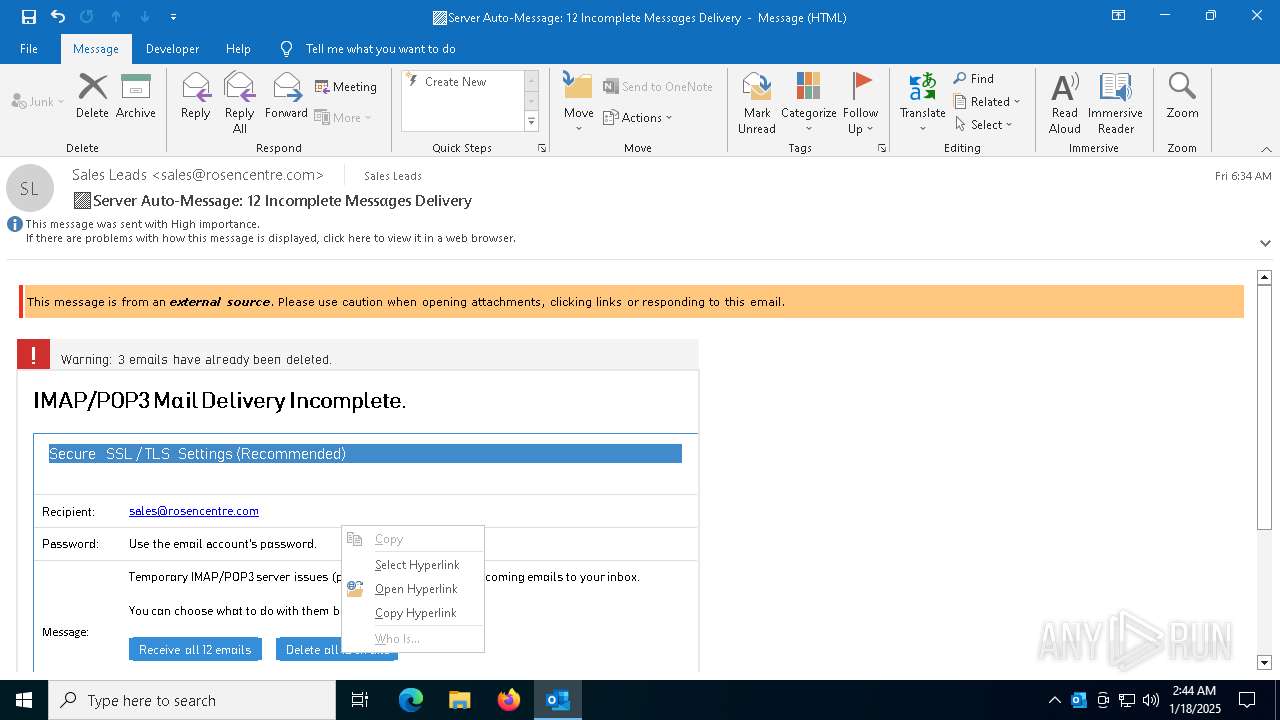This screenshot has height=720, width=1280.
Task: Click the sales@rosencentre.com recipient link
Action: [194, 511]
